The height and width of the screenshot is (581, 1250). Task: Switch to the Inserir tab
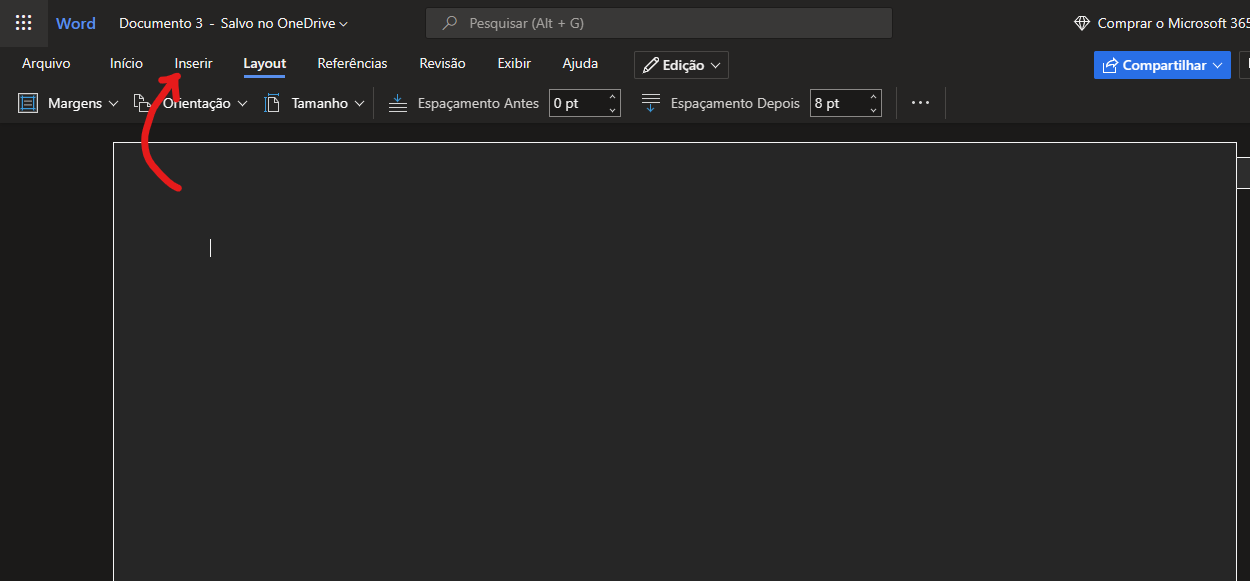(193, 63)
